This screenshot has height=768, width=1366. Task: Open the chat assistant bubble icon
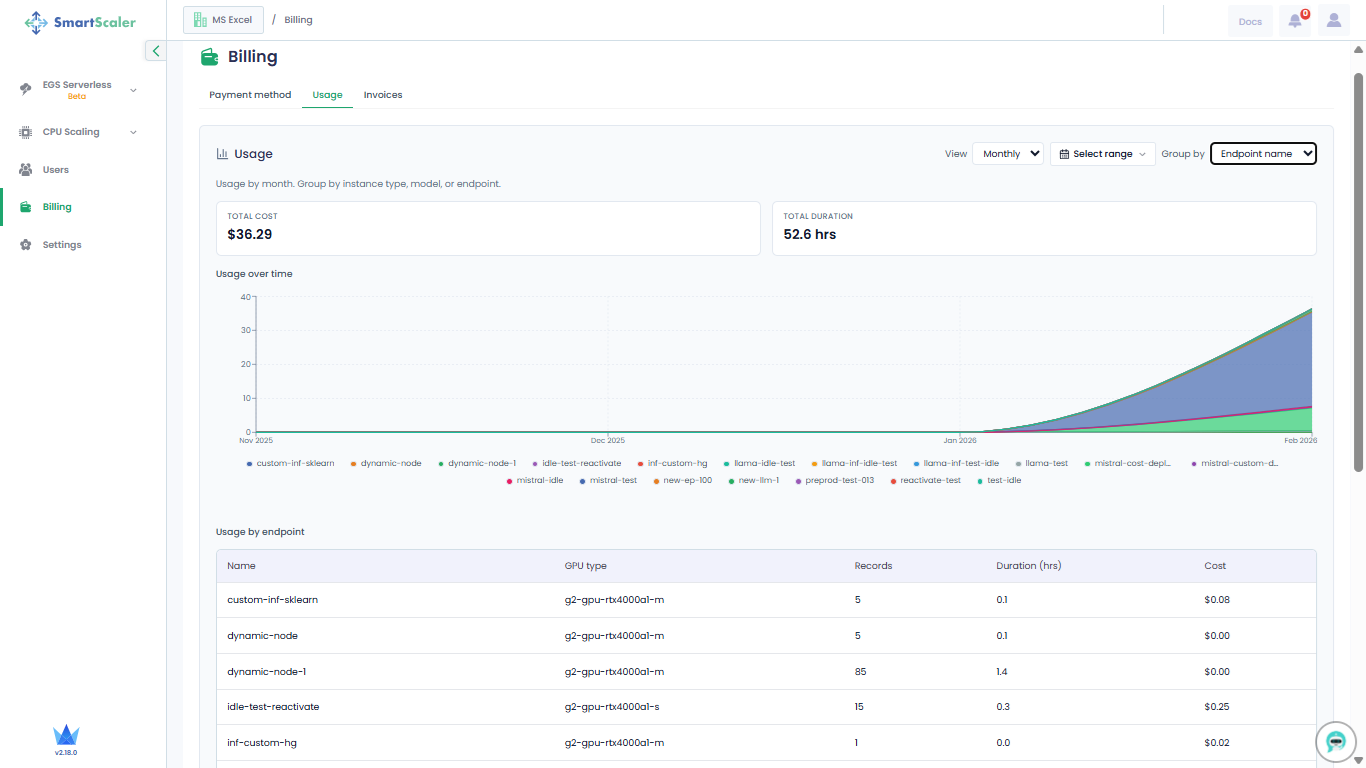coord(1335,741)
